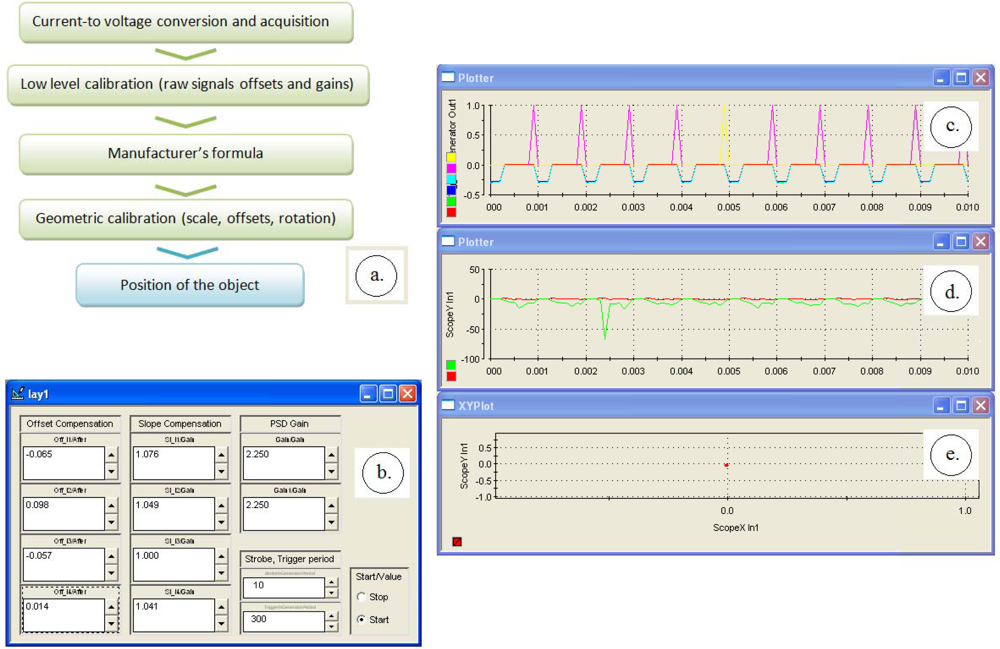
Task: Decrease the trigger period value 300
Action: pos(332,626)
